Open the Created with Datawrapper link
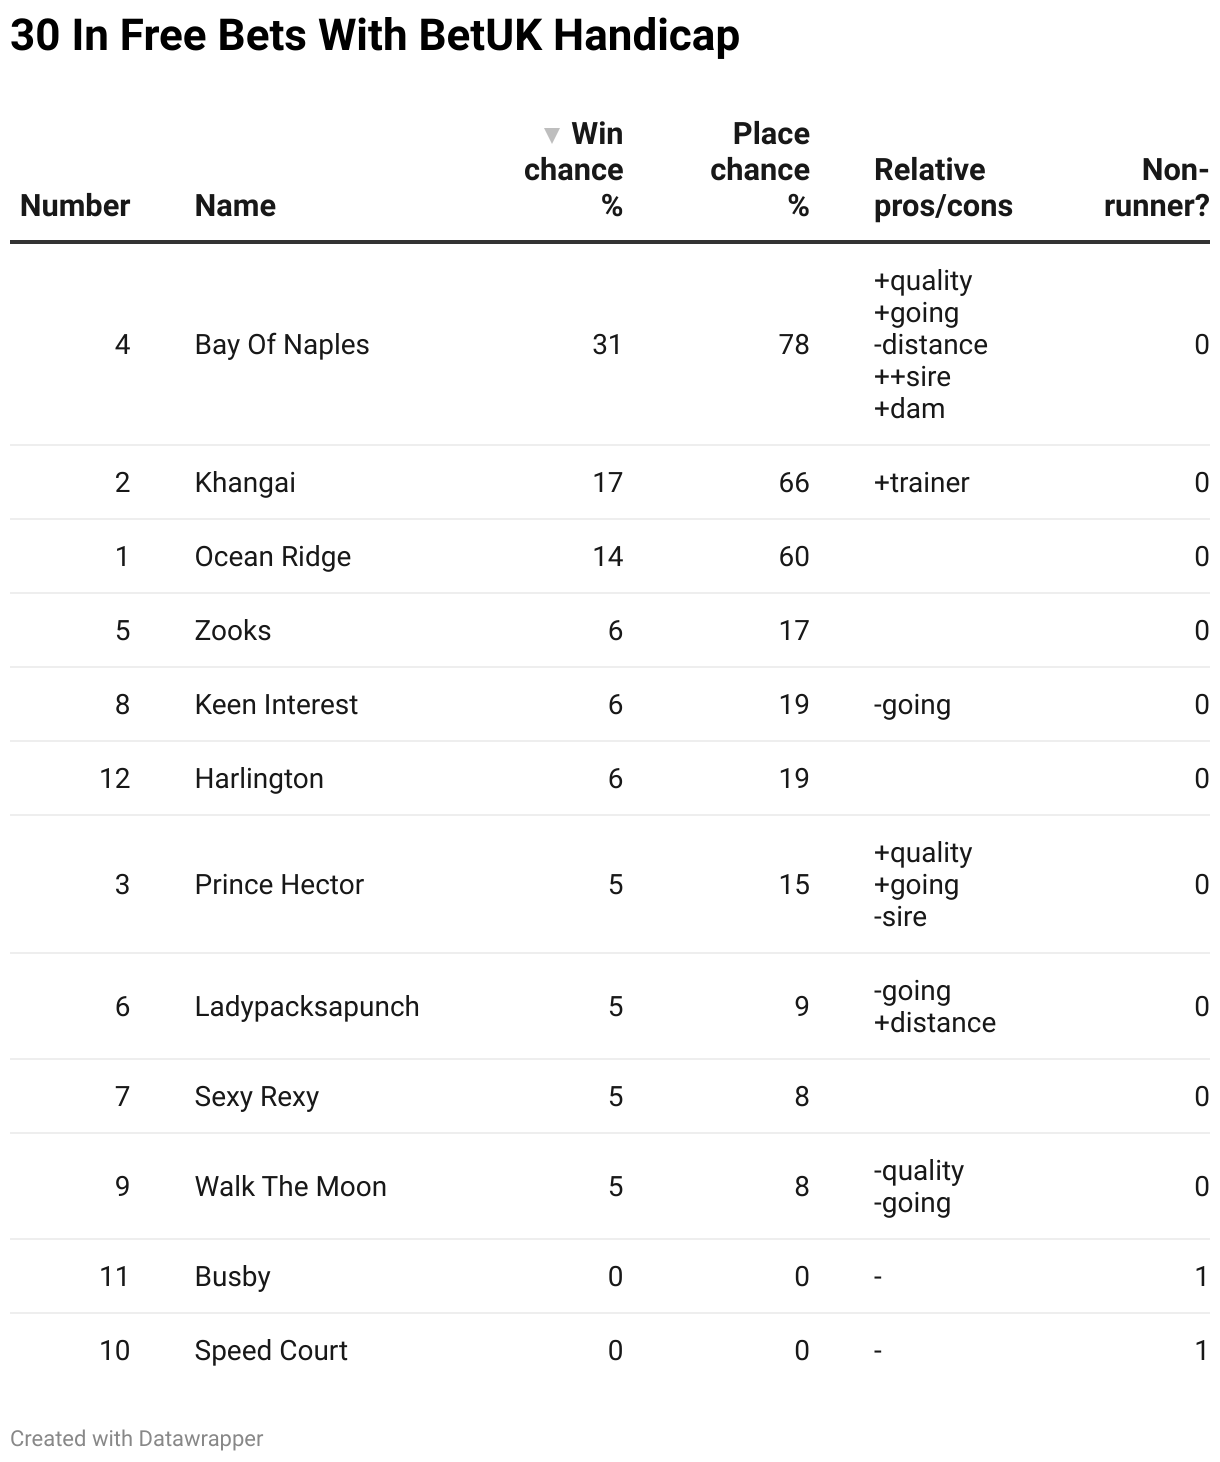 tap(137, 1438)
